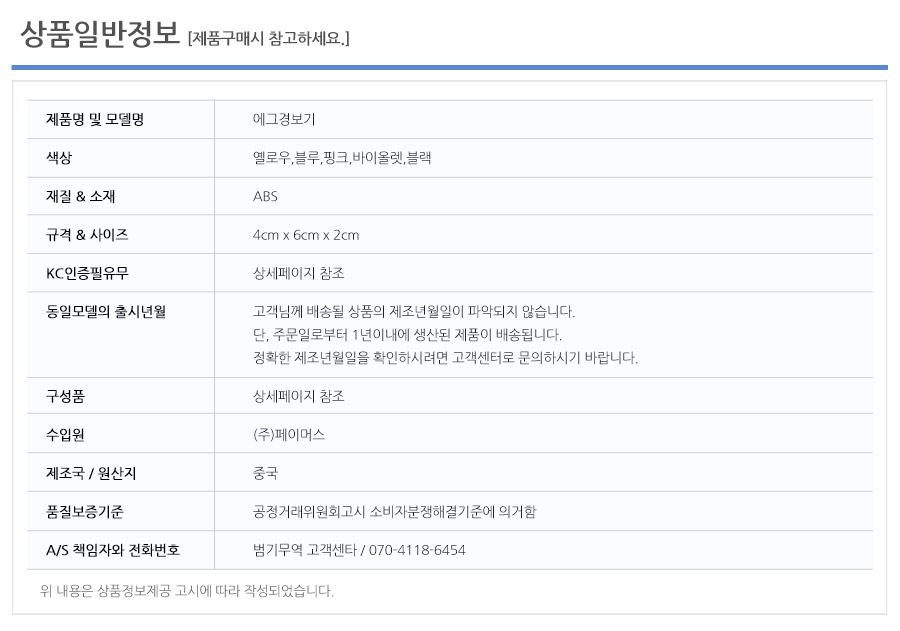Click the phone number 070-4118-6454
Image resolution: width=900 pixels, height=631 pixels.
click(417, 550)
